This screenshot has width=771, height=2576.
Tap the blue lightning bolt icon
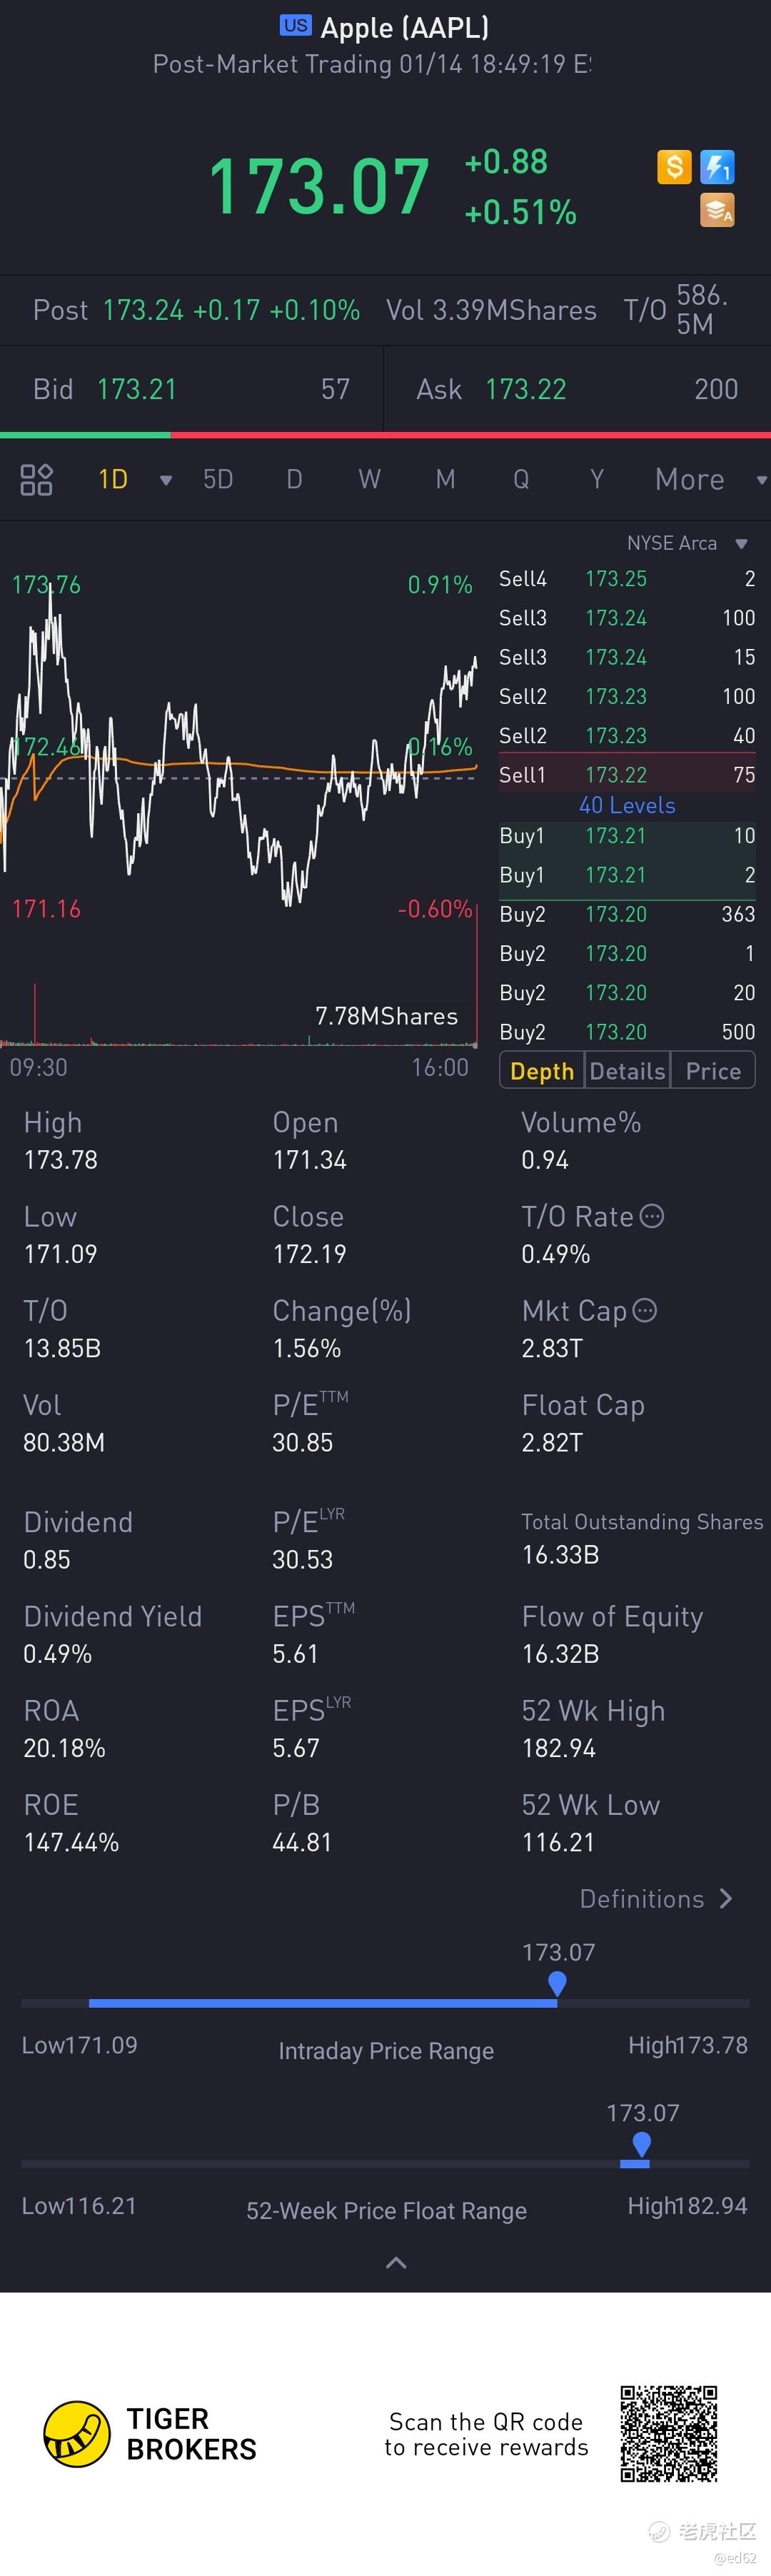click(x=717, y=166)
